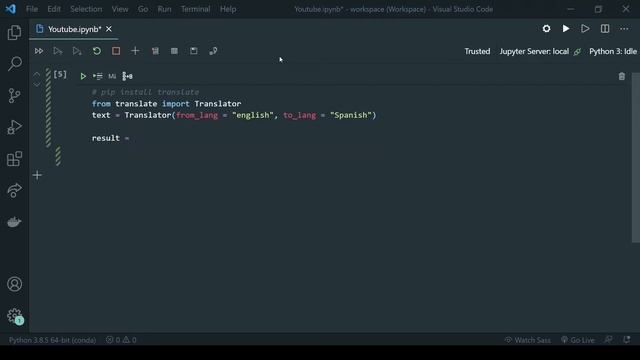This screenshot has width=640, height=360.
Task: Run cell 5 by line
Action: (x=98, y=76)
